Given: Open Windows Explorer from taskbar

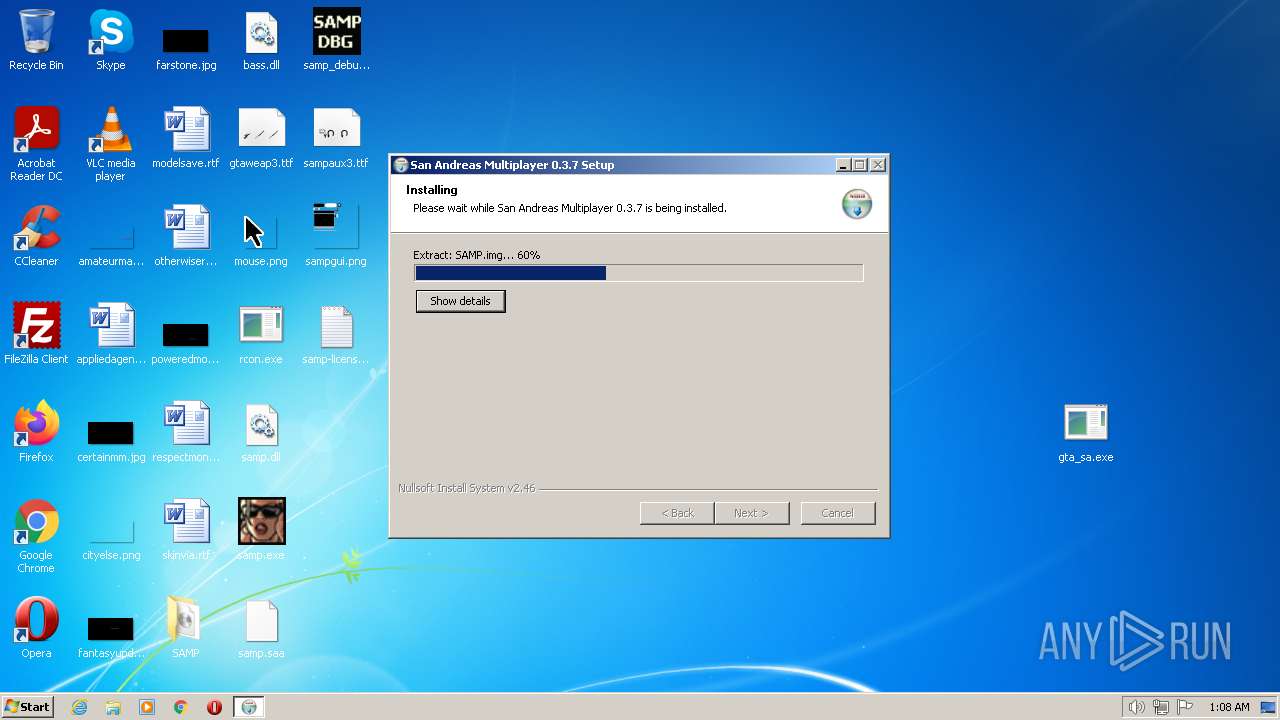Looking at the screenshot, I should click(113, 707).
